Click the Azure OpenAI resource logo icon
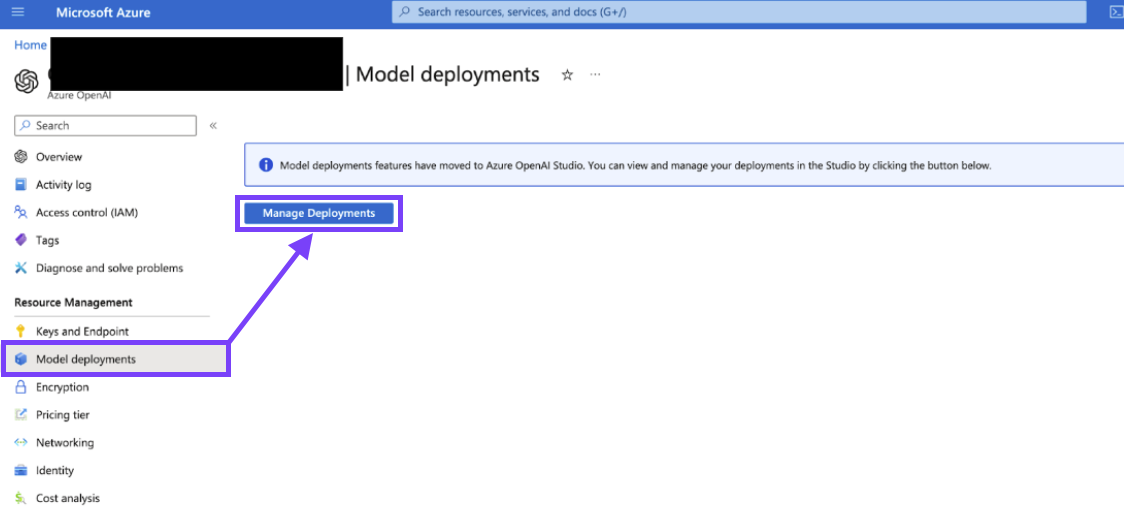Viewport: 1124px width, 514px height. 26,81
